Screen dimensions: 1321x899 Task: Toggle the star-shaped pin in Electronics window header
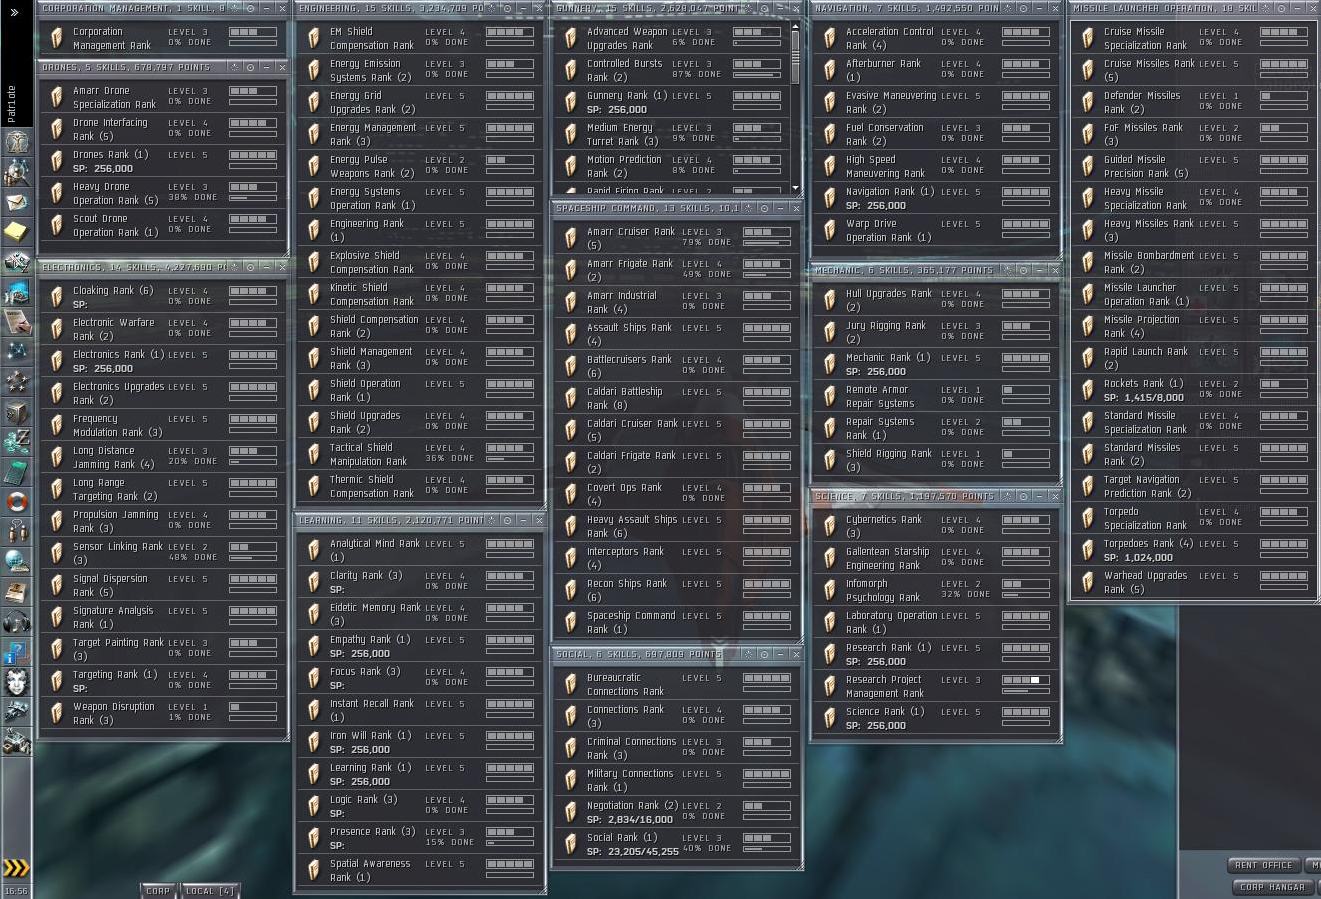tap(234, 267)
